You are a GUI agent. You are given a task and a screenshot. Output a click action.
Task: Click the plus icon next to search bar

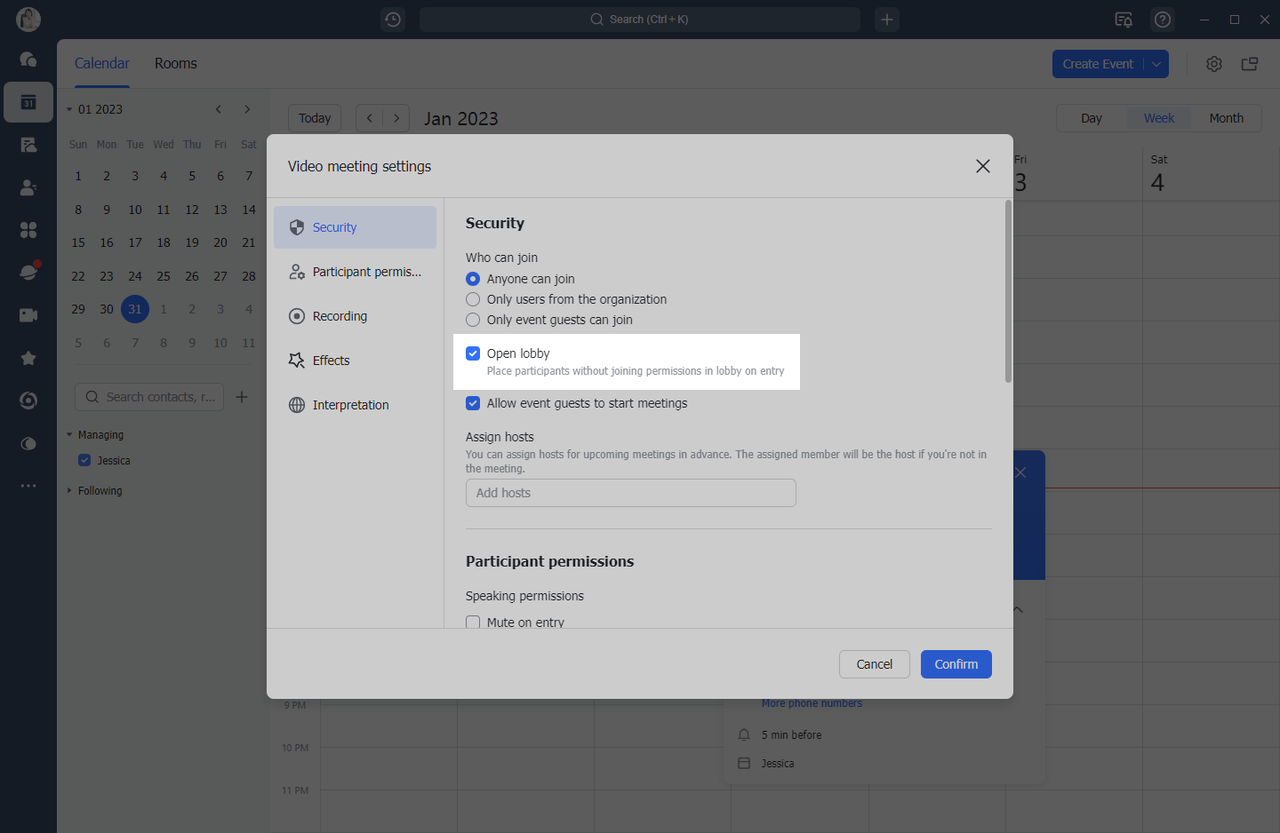[887, 19]
